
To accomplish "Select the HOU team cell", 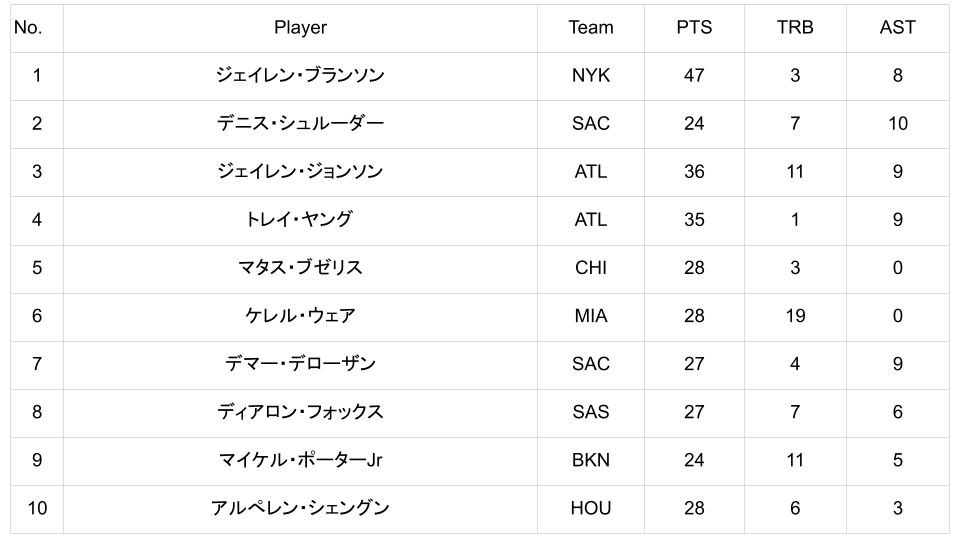I will 590,508.
